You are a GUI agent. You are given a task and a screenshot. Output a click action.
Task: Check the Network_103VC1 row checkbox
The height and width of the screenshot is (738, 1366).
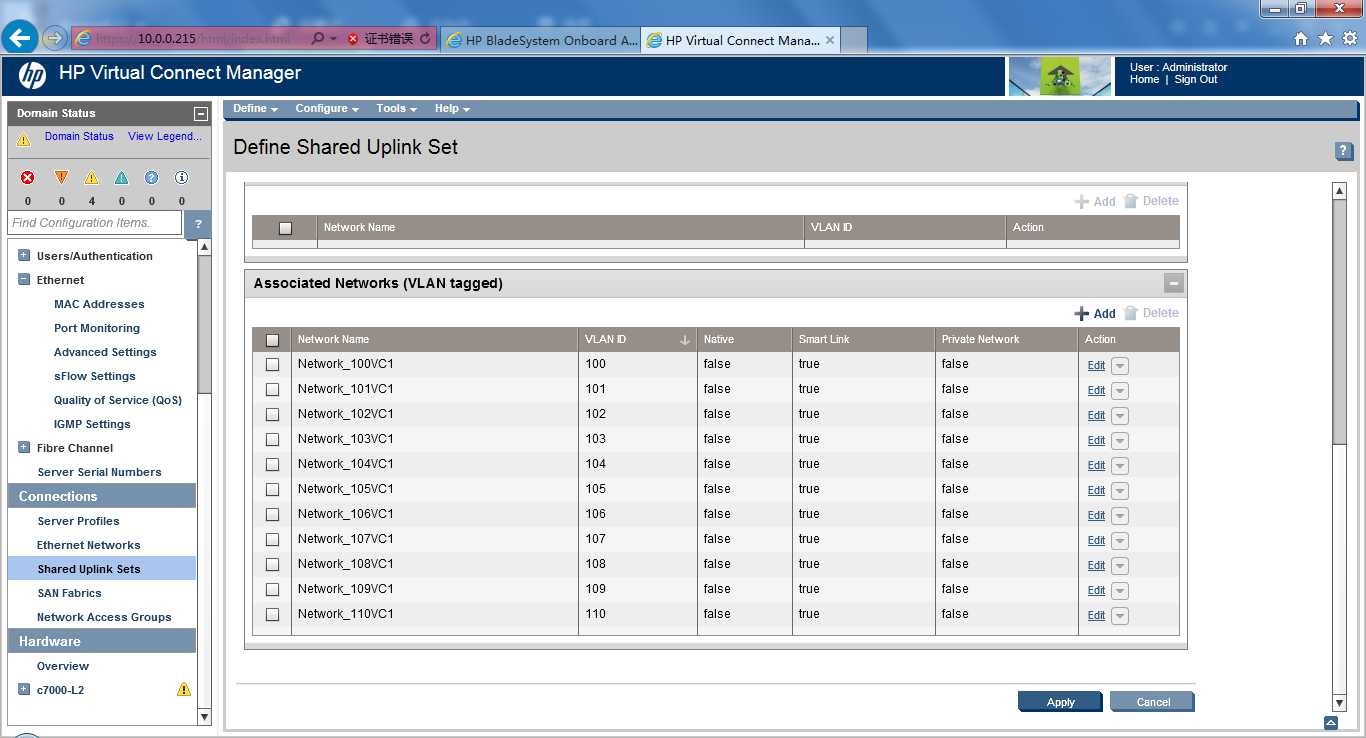point(272,440)
